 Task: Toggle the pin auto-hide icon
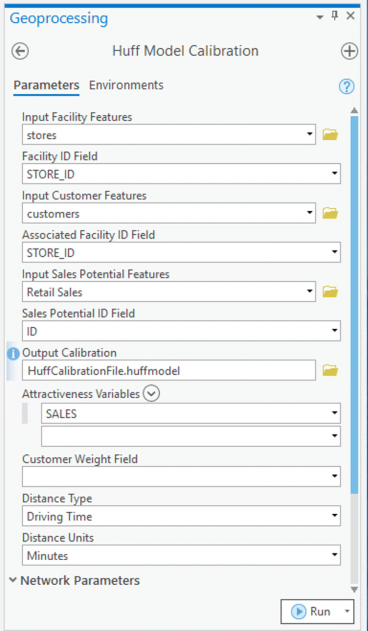335,16
